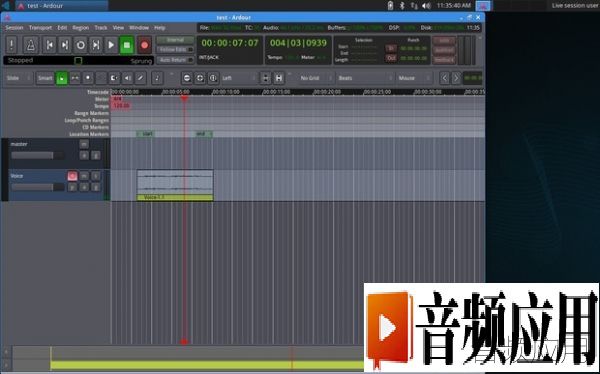Select the Draw pencil tool
The height and width of the screenshot is (374, 600).
pyautogui.click(x=140, y=78)
